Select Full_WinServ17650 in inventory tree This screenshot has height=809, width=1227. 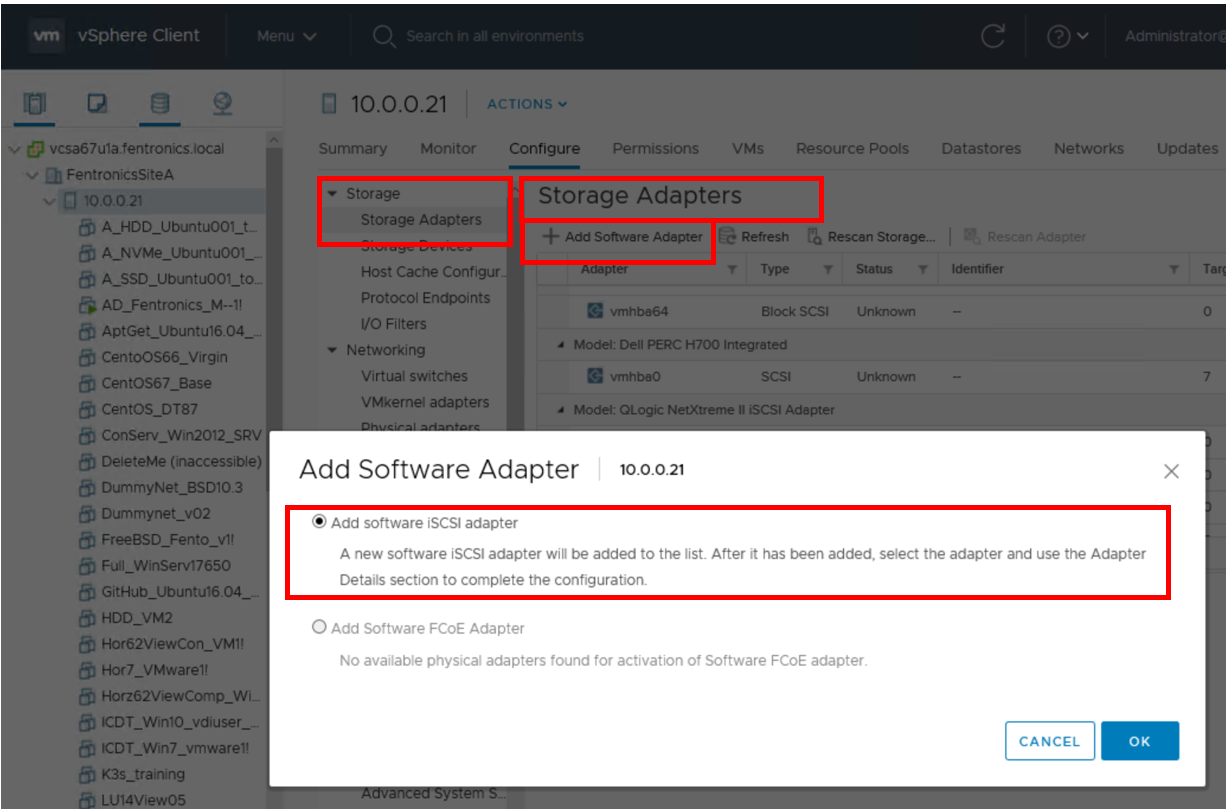point(164,565)
